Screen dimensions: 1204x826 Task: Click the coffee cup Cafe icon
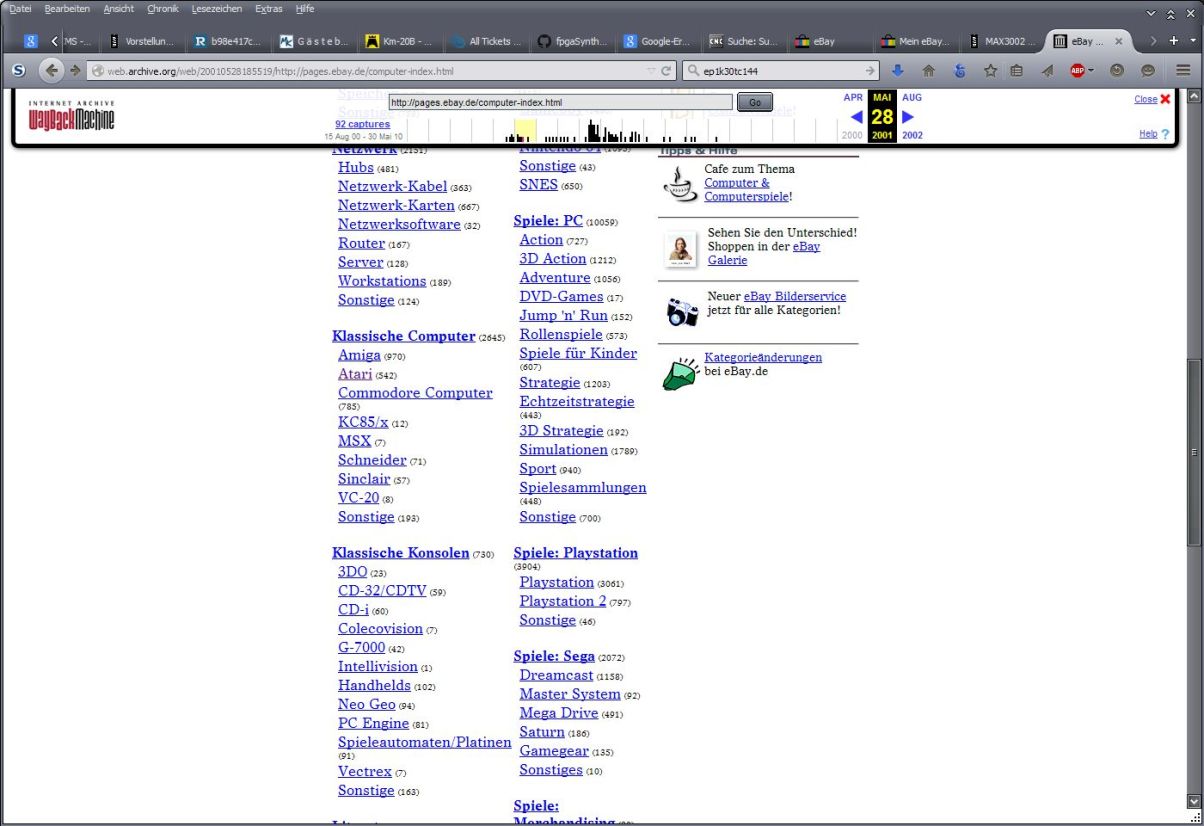(x=680, y=184)
